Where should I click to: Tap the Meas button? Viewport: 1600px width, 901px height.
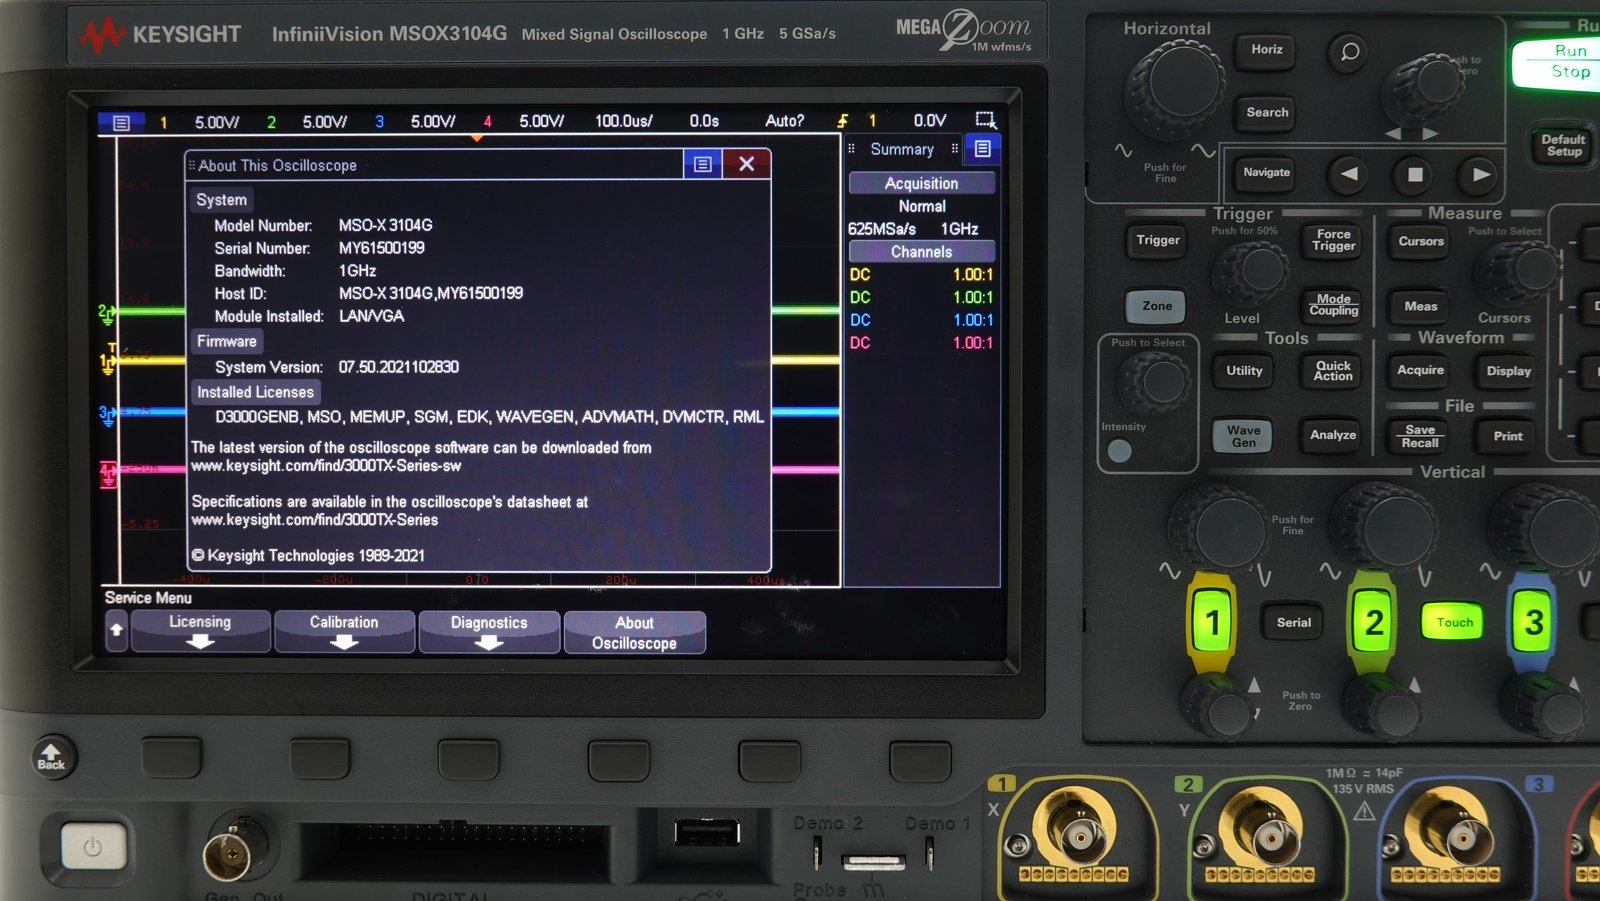point(1420,306)
